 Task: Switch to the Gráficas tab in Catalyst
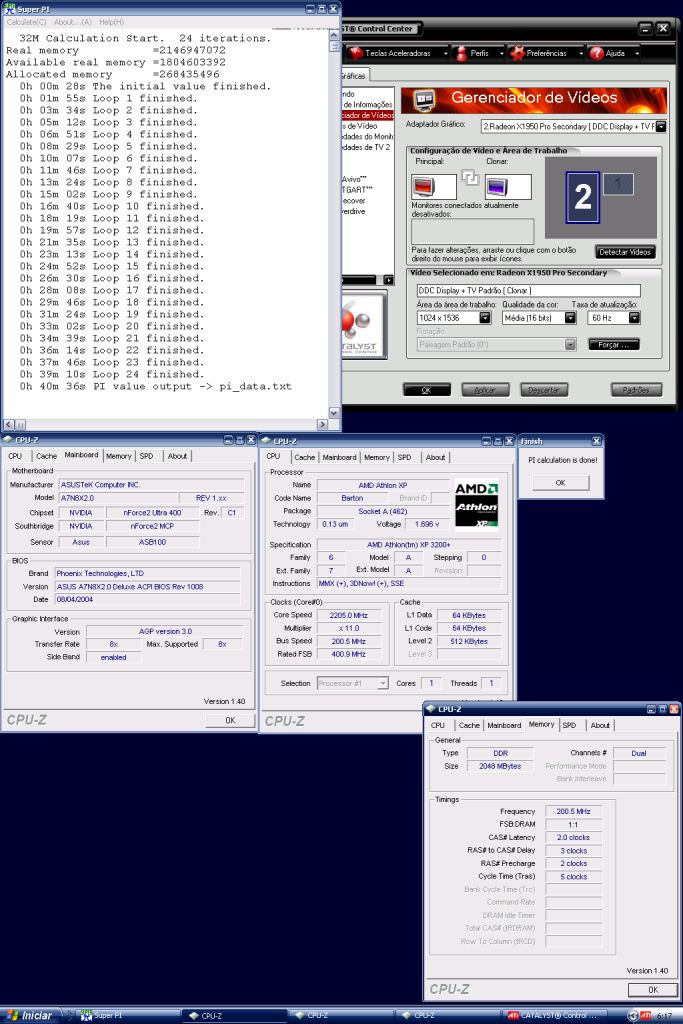354,76
